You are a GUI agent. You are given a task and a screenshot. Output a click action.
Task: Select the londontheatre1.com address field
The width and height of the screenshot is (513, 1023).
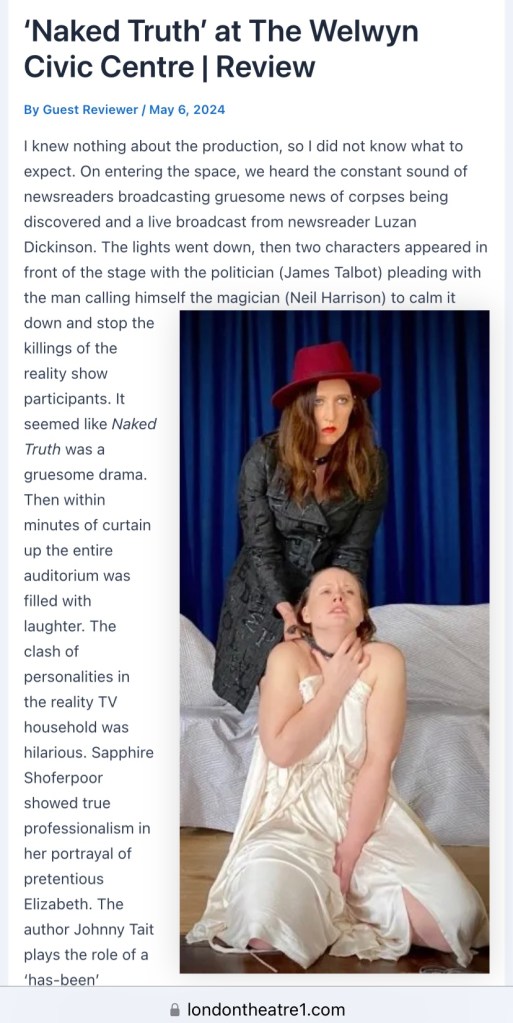(256, 1009)
